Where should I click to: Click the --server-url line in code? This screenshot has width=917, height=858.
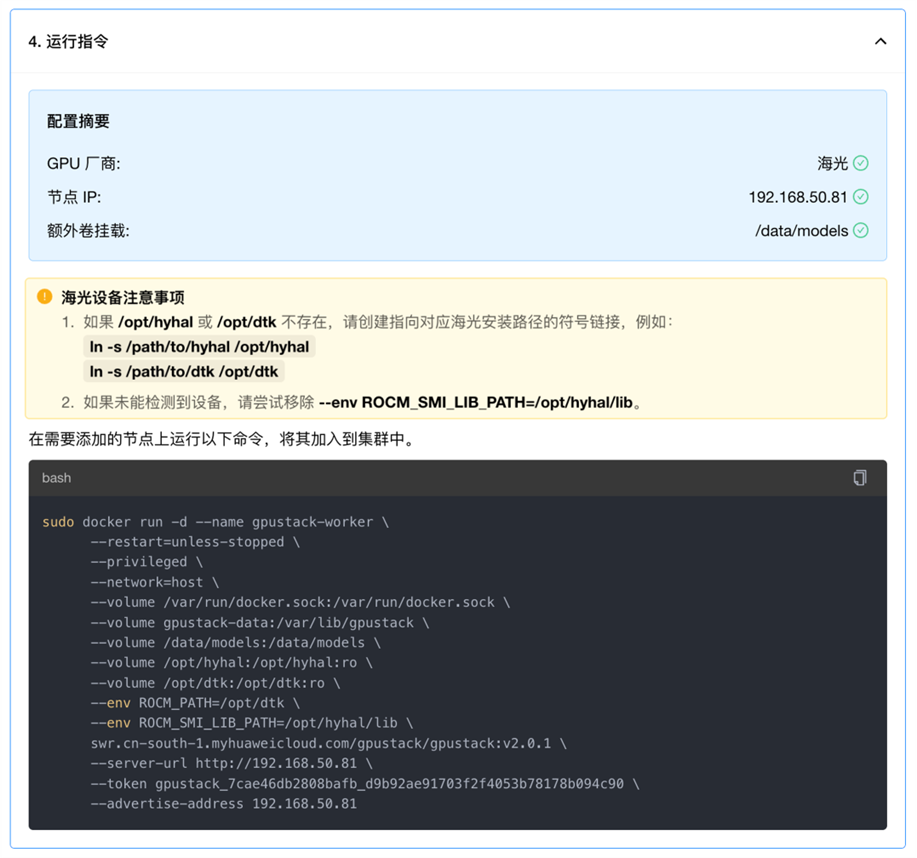tap(232, 763)
